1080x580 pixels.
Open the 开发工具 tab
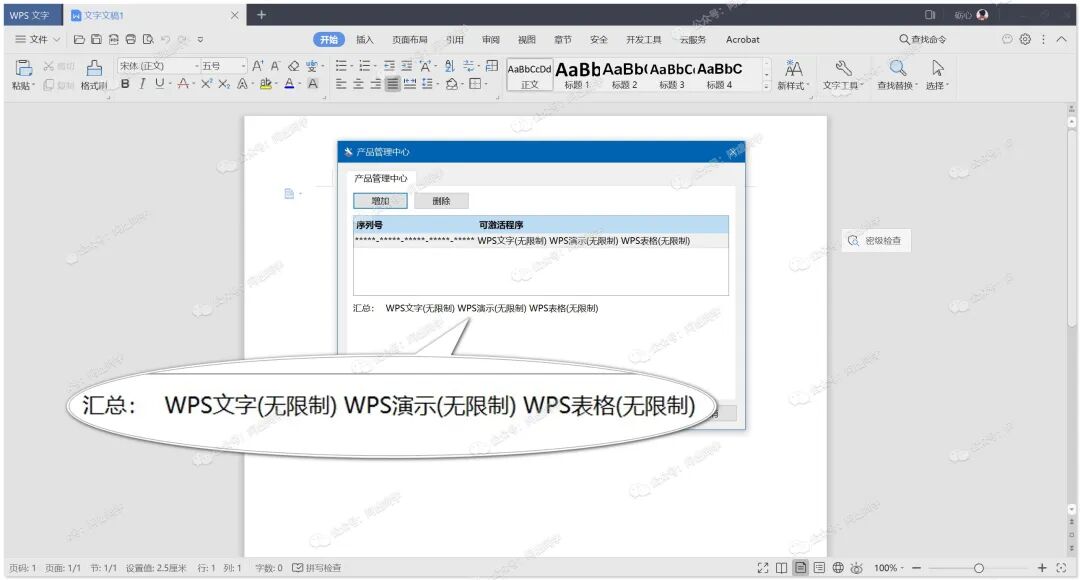tap(643, 39)
